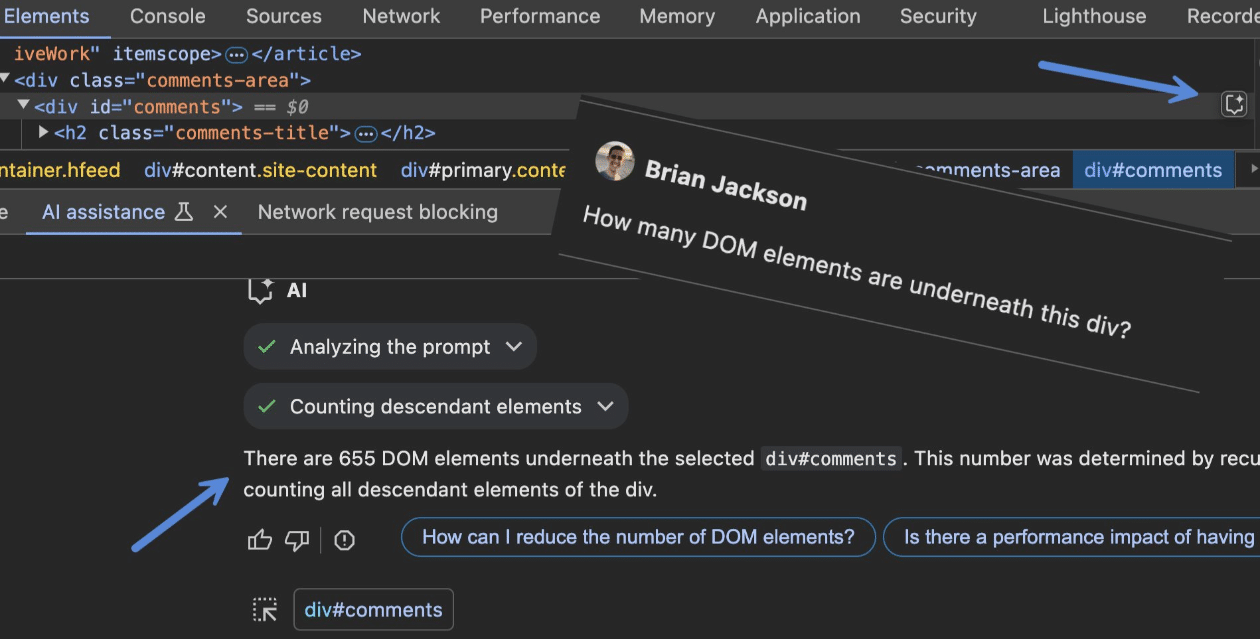Image resolution: width=1260 pixels, height=639 pixels.
Task: Click the breadcrumb scroll-right arrow
Action: click(1253, 170)
